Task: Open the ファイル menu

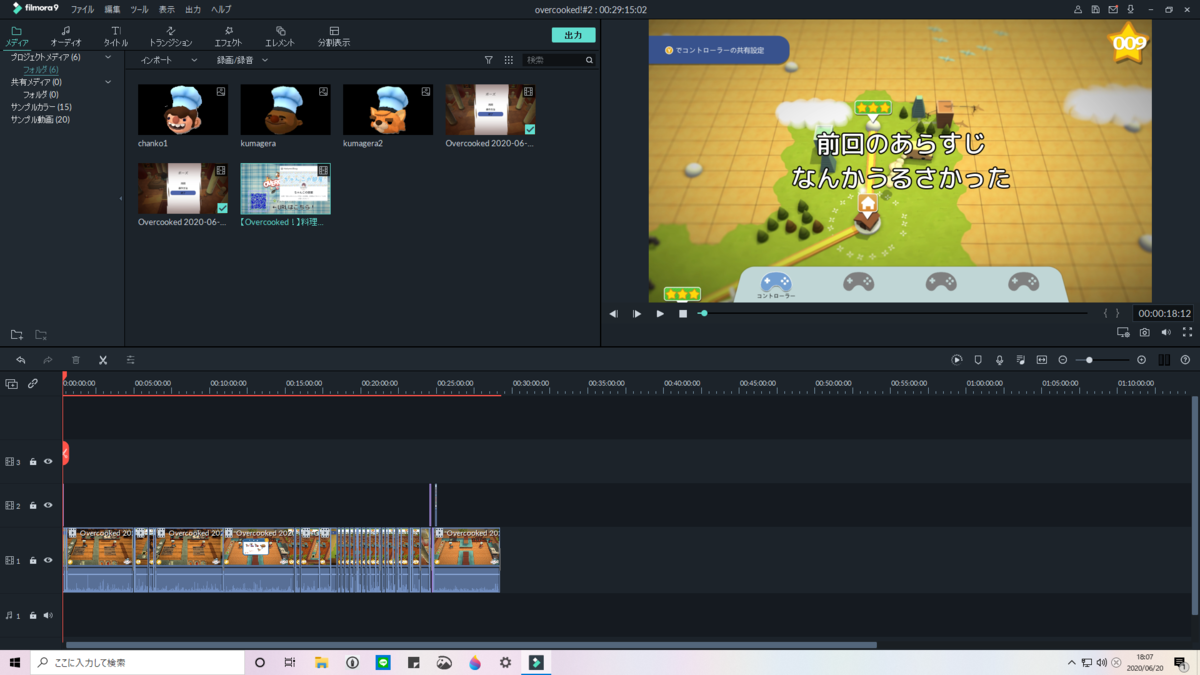Action: 82,9
